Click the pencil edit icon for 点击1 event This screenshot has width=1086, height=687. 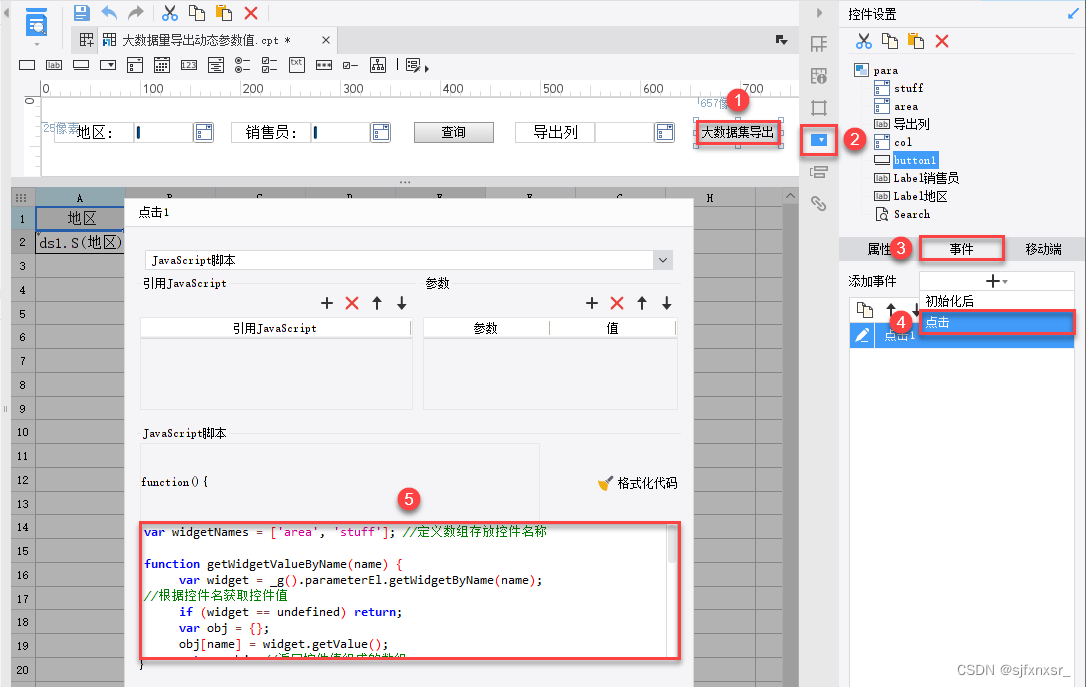(x=862, y=335)
